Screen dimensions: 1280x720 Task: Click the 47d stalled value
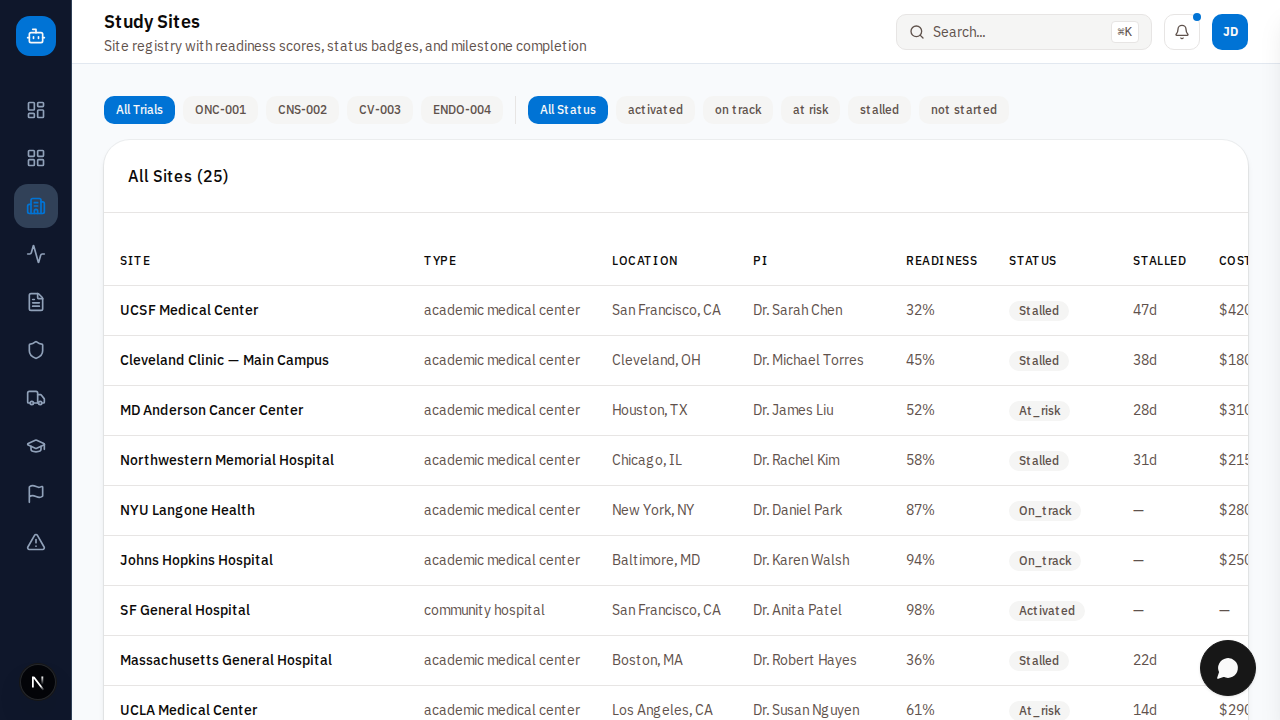click(1145, 310)
